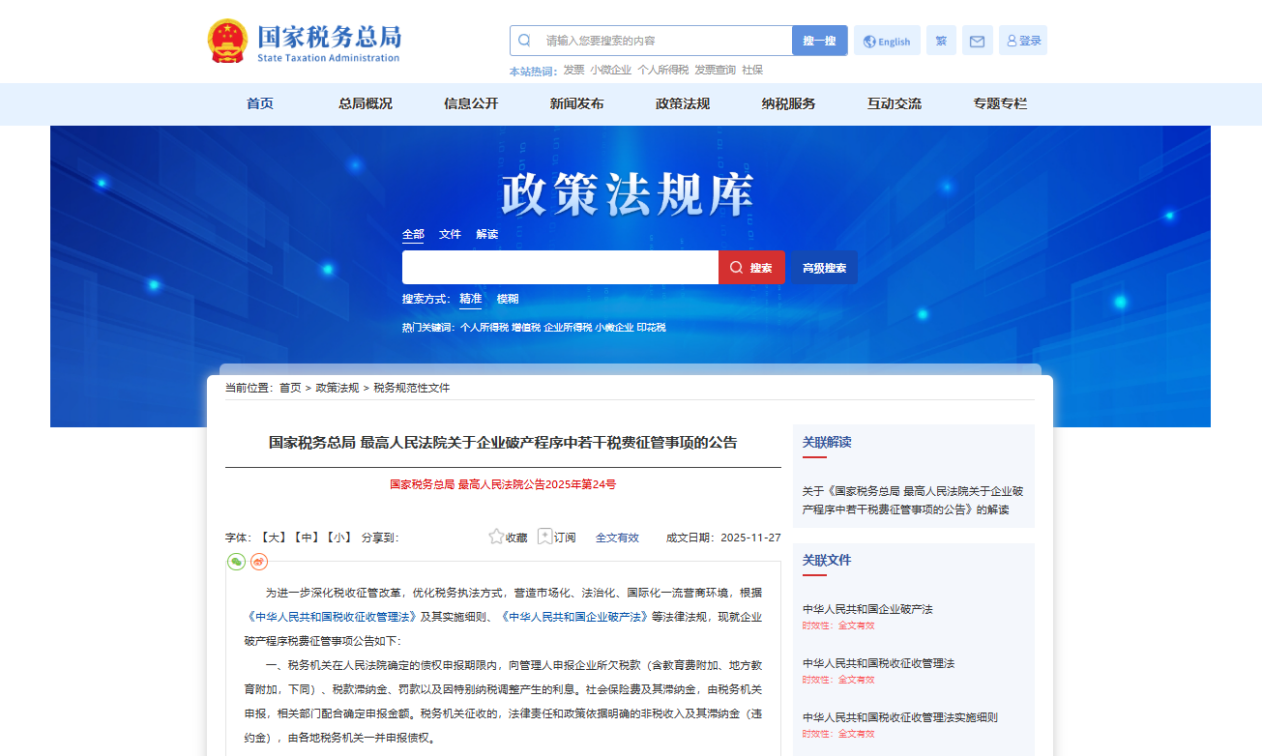Toggle traditional Chinese with 繁 button
The width and height of the screenshot is (1262, 756).
click(941, 41)
